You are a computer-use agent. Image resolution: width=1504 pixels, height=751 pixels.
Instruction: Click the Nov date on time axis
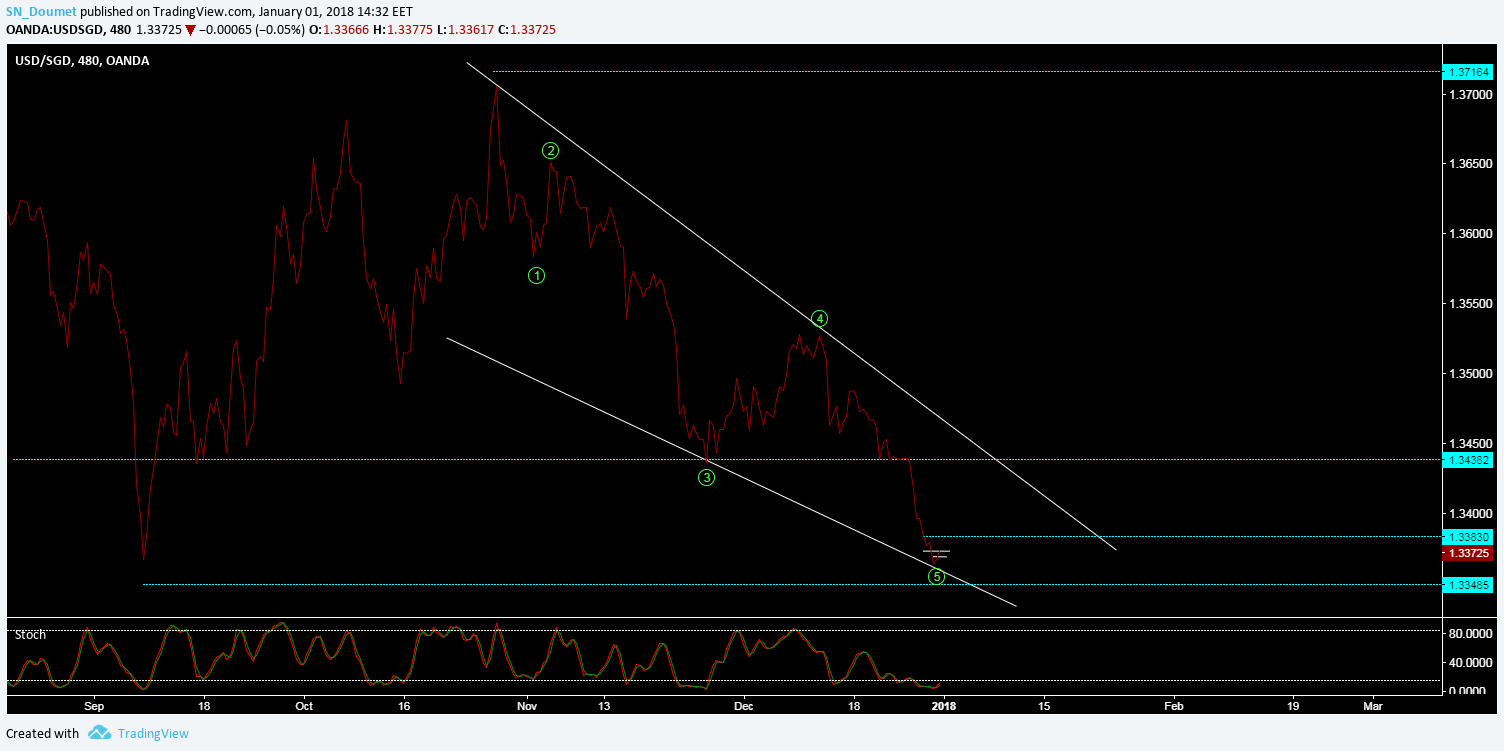[527, 705]
